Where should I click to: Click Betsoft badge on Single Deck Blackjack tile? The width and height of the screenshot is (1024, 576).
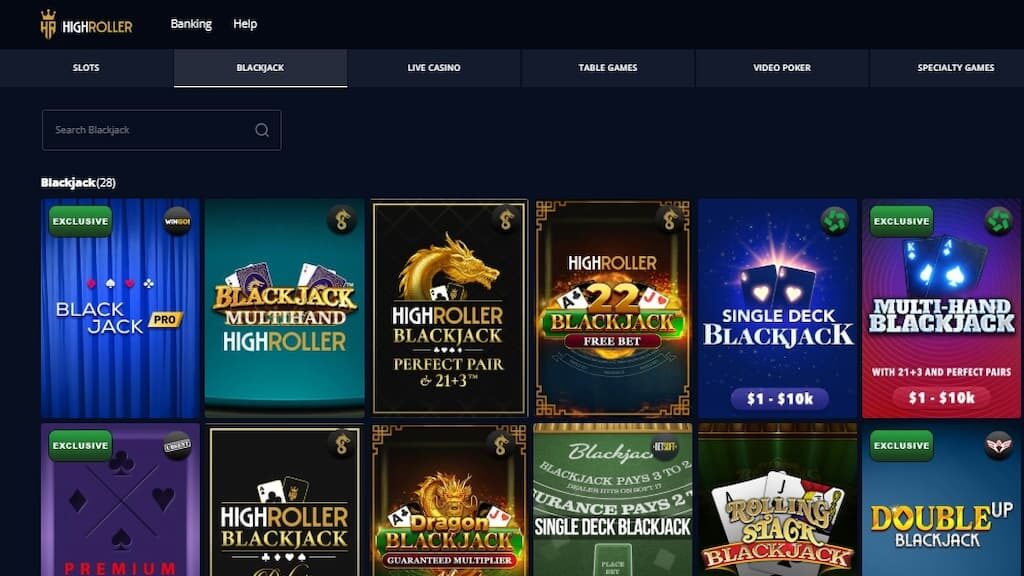coord(664,447)
